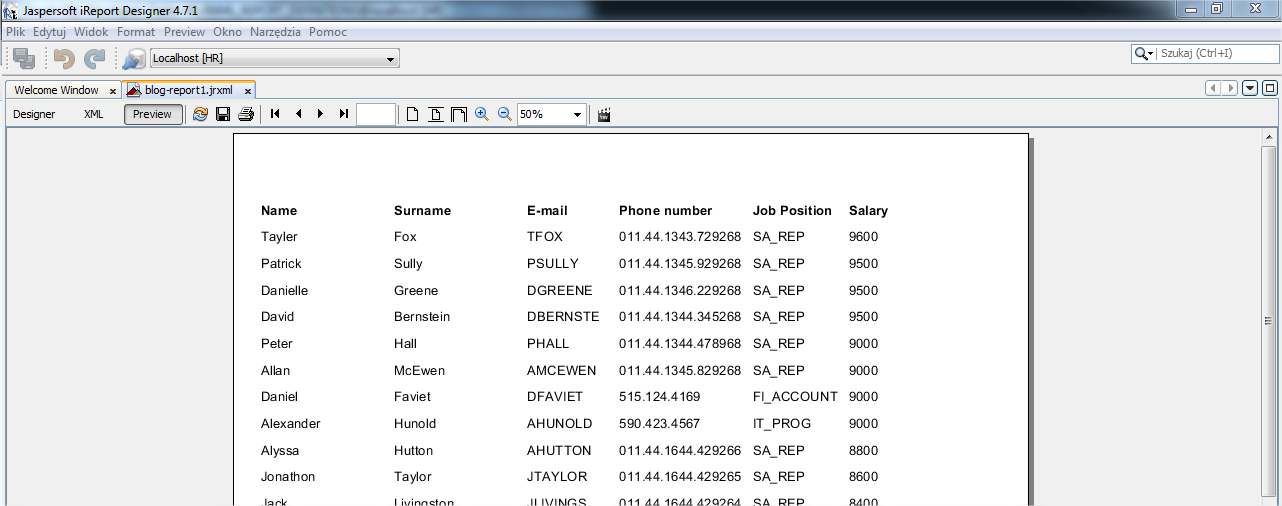Select the blog-report1.jrxml tab
Screen dimensions: 1282x506
tap(188, 90)
